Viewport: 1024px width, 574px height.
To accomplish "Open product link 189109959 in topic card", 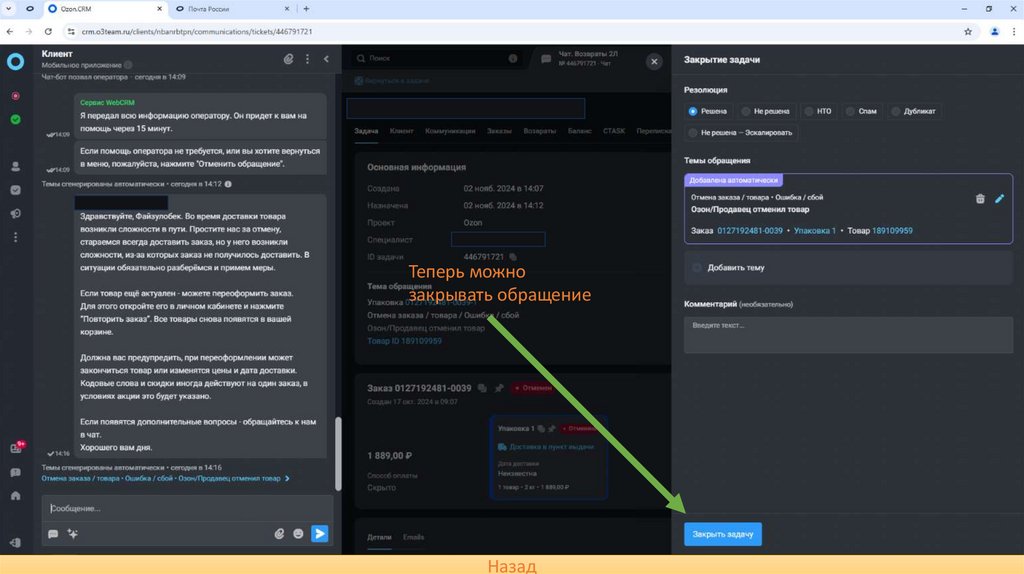I will click(x=892, y=231).
